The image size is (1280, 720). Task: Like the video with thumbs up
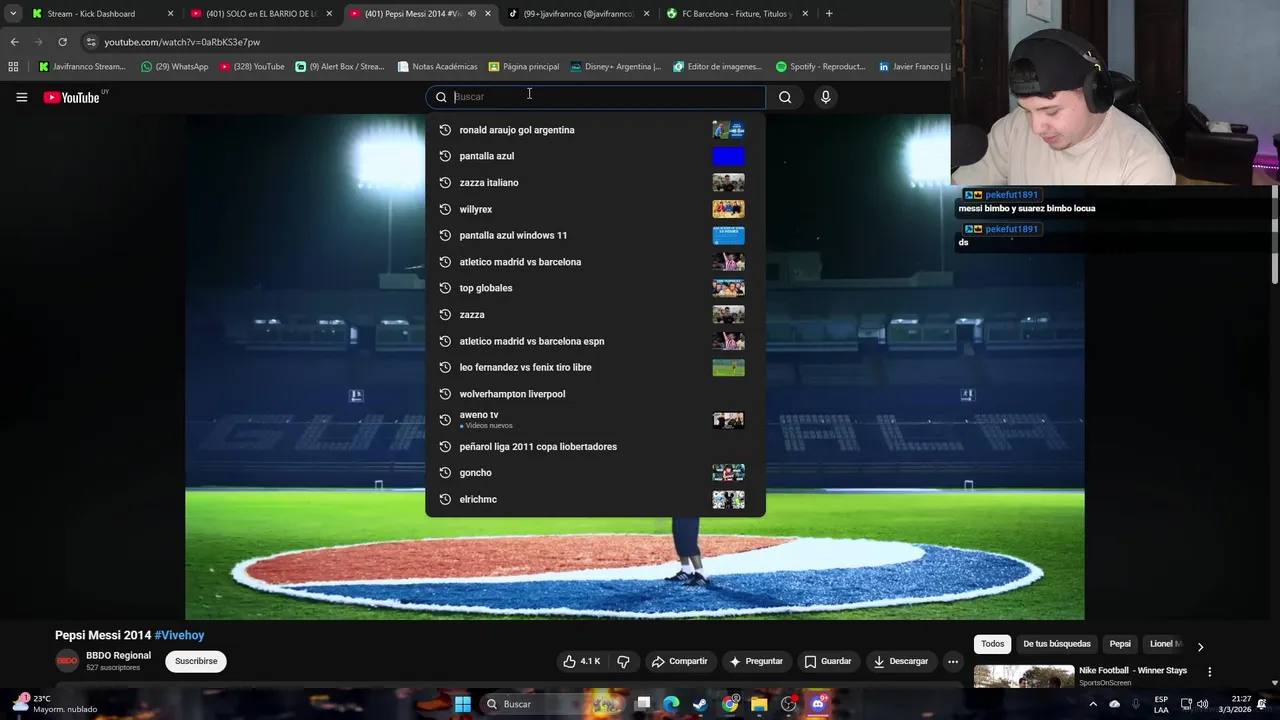(581, 661)
